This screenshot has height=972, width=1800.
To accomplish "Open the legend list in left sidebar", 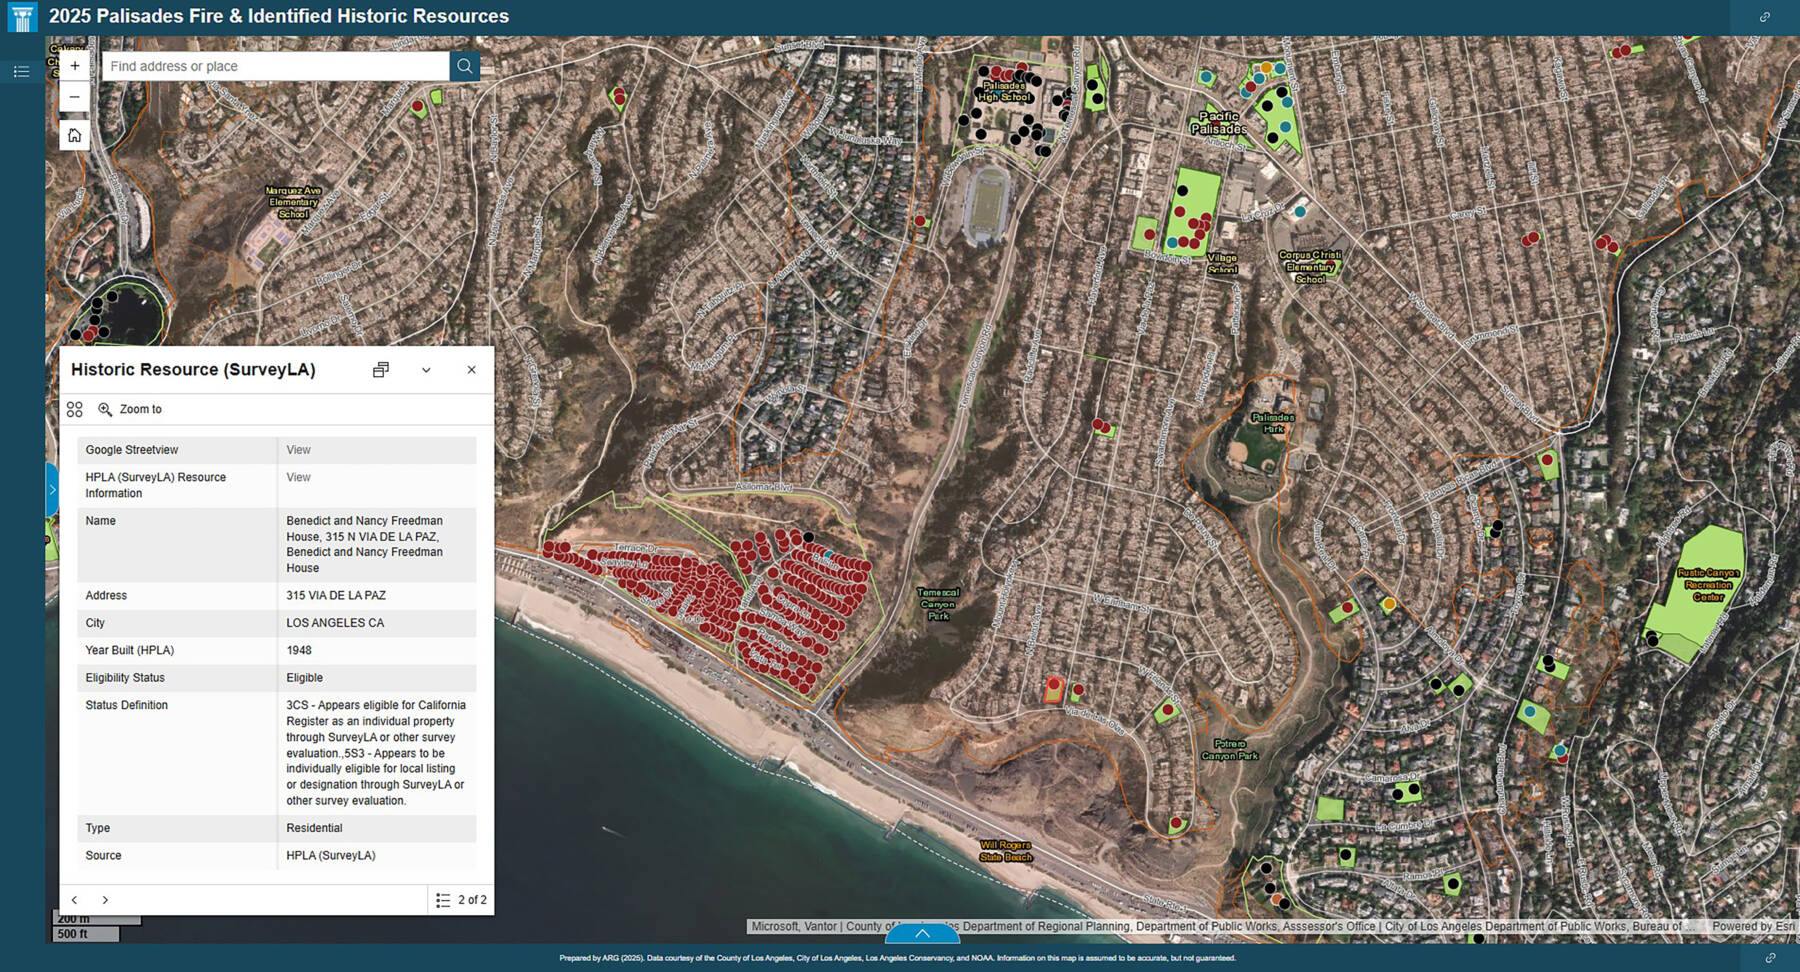I will click(21, 72).
